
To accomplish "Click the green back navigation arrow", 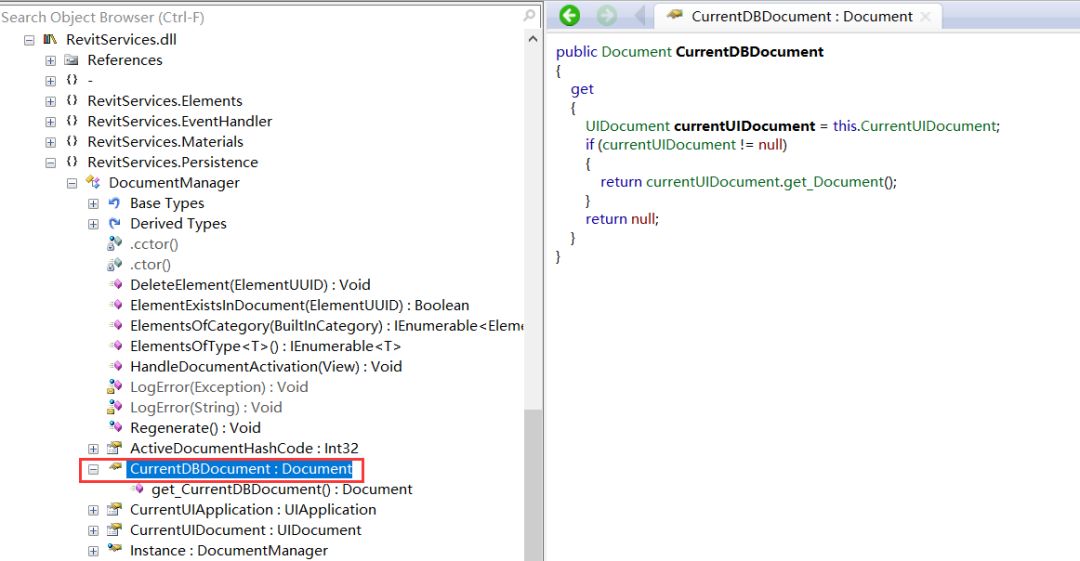I will click(x=570, y=15).
